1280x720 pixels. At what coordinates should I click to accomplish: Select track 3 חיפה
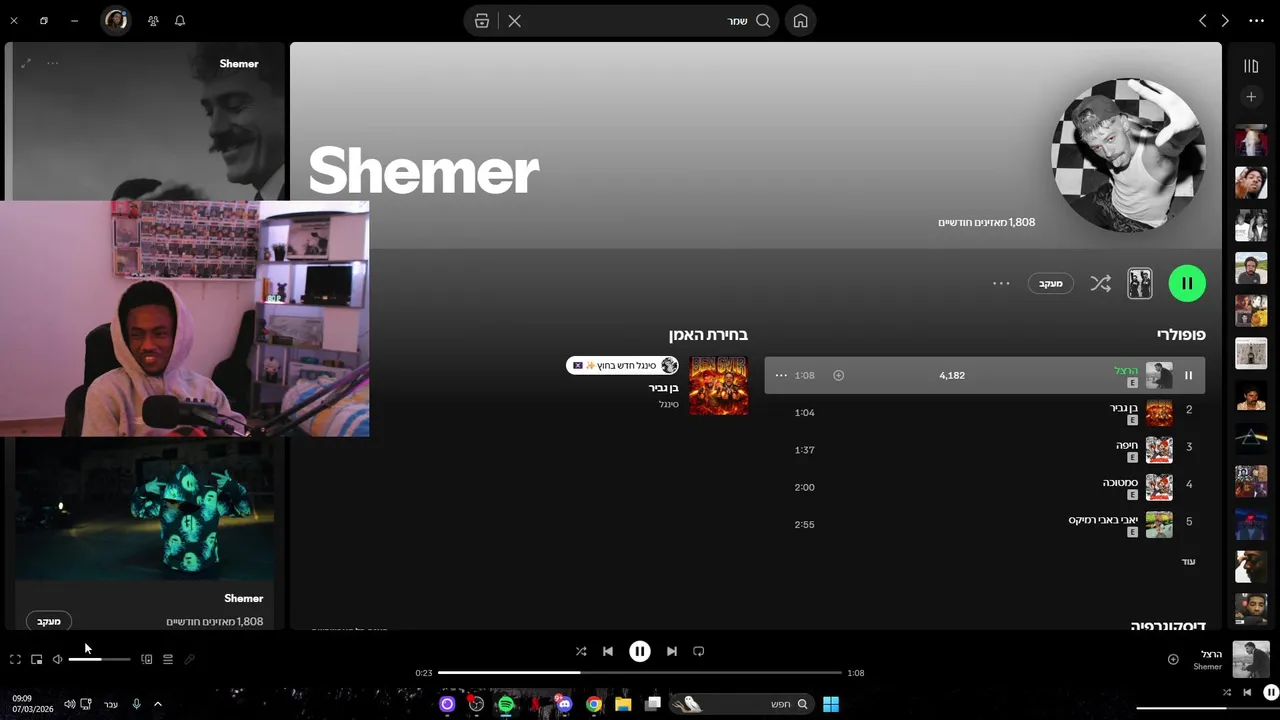pos(985,450)
